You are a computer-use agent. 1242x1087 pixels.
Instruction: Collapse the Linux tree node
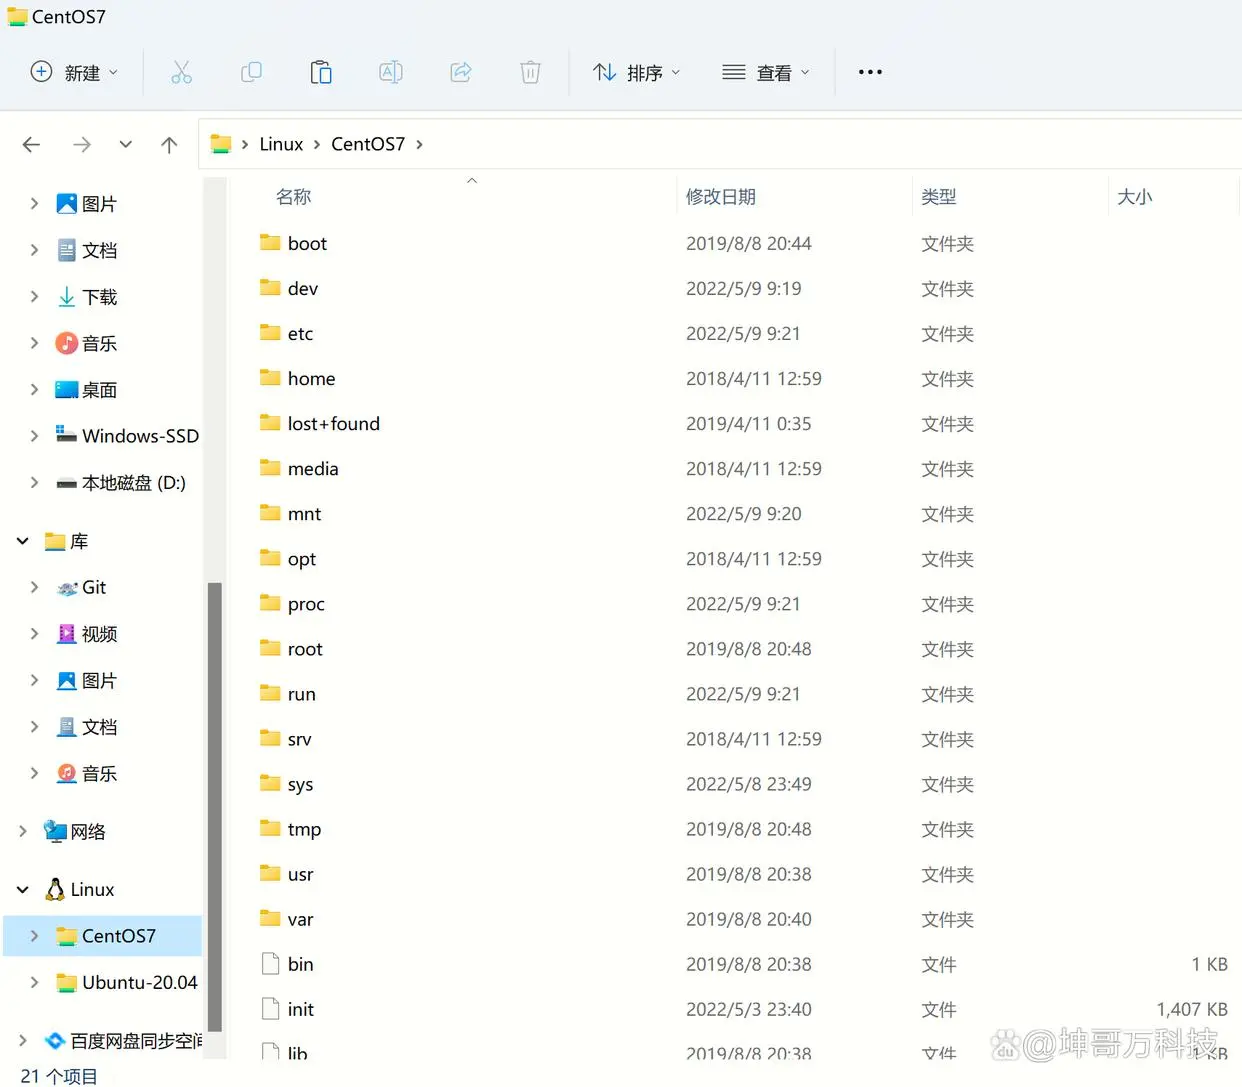pos(22,889)
